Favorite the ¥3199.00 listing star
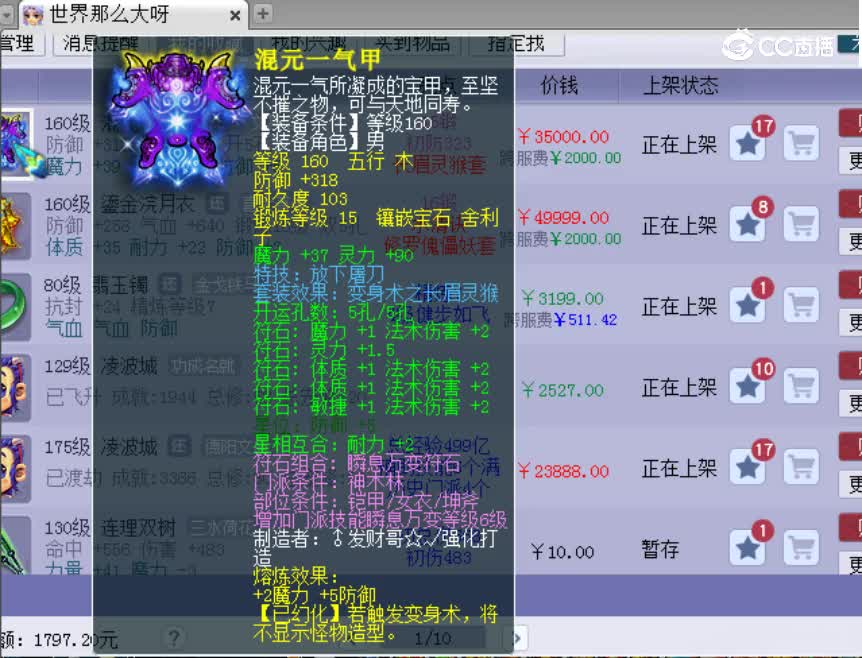Screen dimensions: 862x658 coord(748,305)
